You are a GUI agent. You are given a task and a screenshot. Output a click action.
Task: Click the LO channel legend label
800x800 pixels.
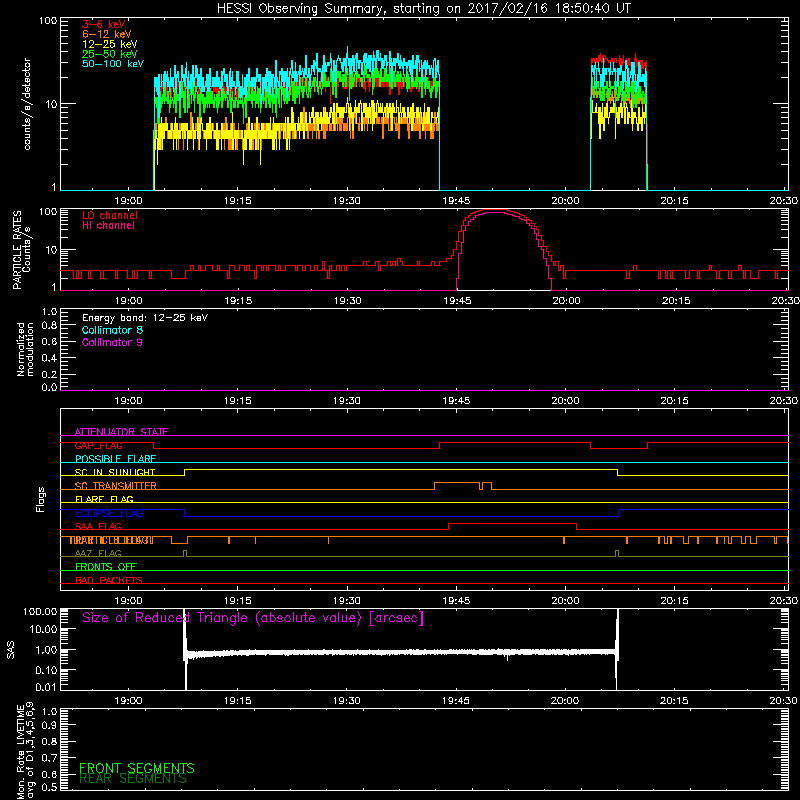click(110, 216)
